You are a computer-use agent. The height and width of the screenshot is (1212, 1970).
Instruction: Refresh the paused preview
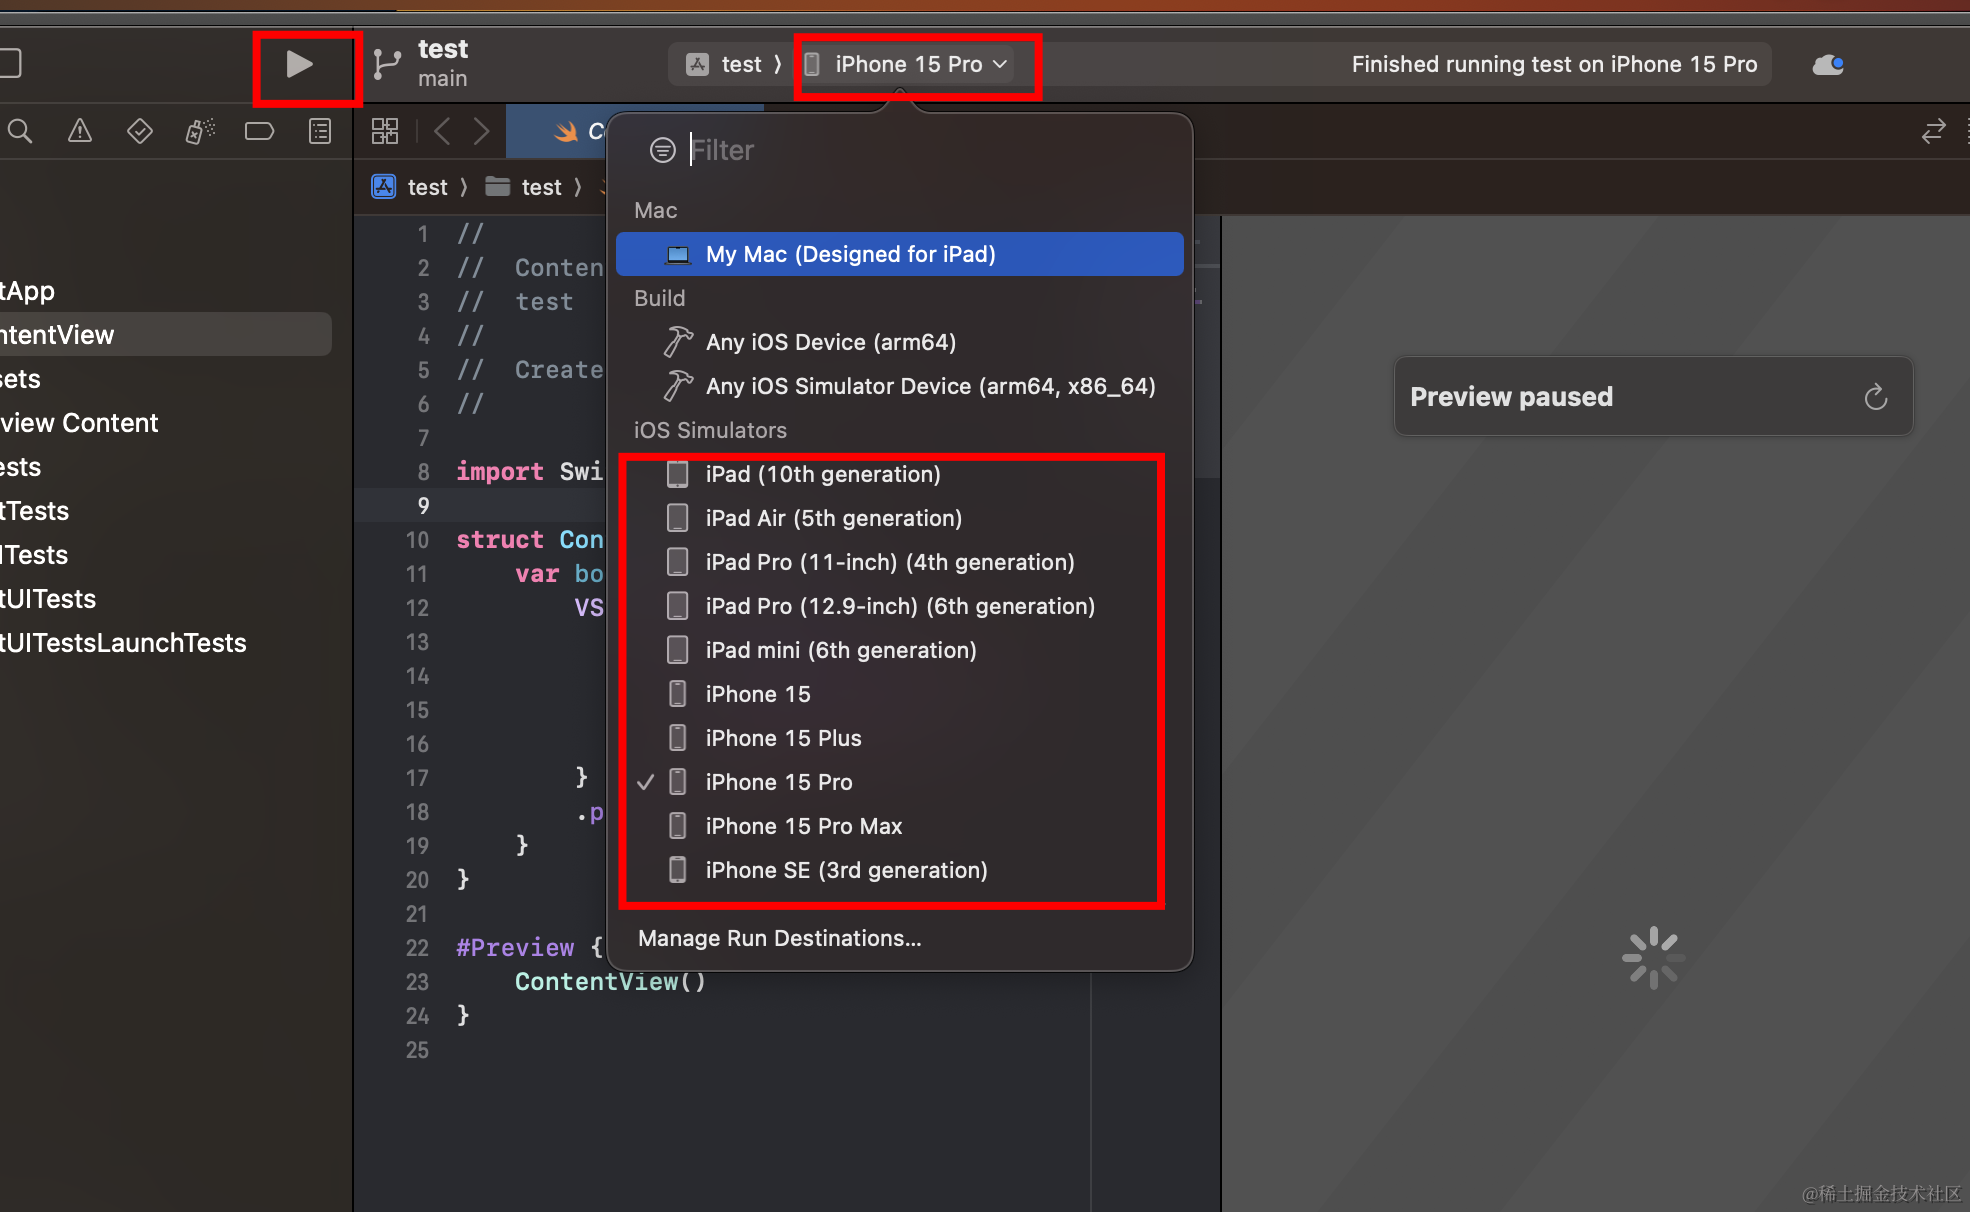[1875, 397]
